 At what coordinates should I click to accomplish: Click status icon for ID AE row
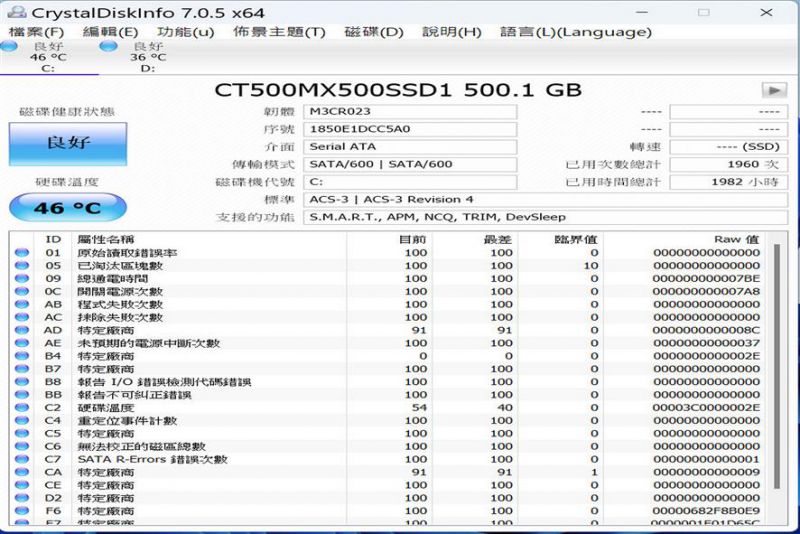click(22, 343)
